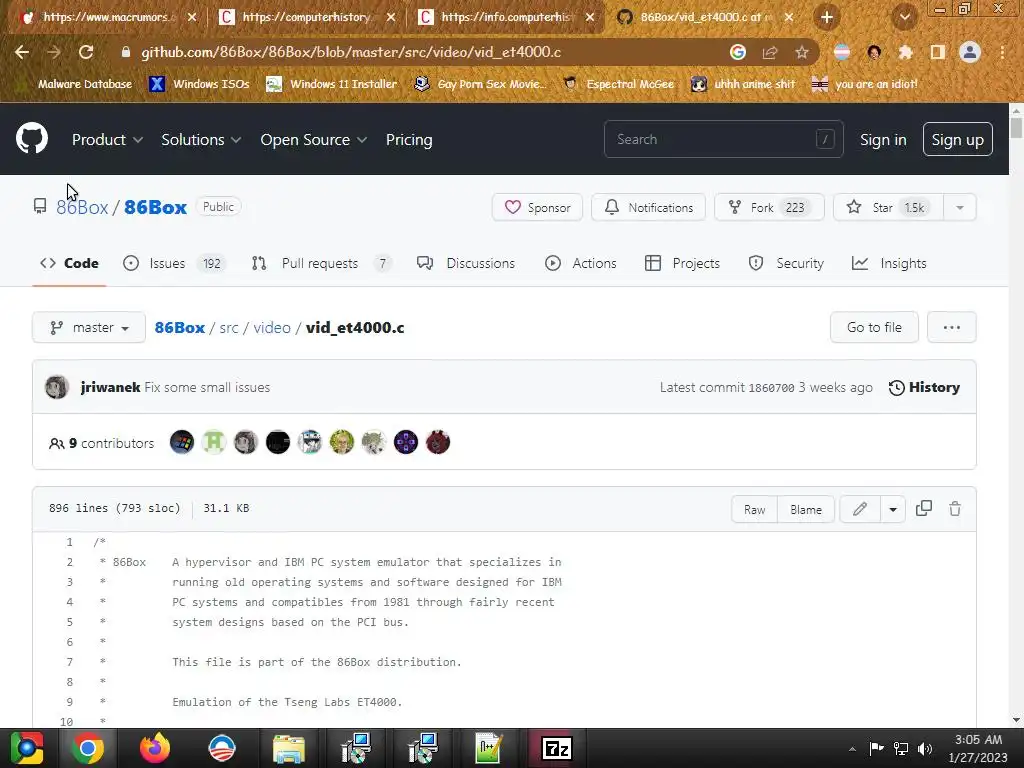Open the Chrome profile avatar
Viewport: 1024px width, 768px height.
pyautogui.click(x=970, y=52)
